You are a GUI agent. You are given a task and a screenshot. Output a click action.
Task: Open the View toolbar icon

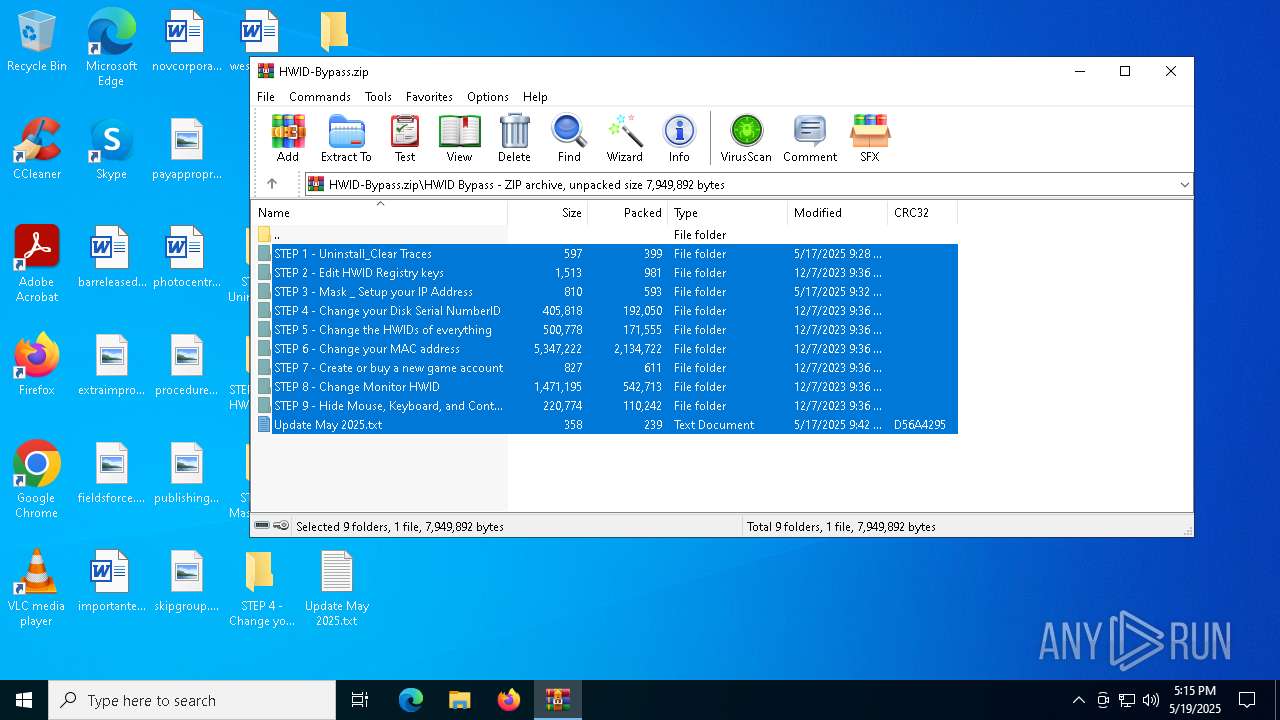pyautogui.click(x=459, y=139)
